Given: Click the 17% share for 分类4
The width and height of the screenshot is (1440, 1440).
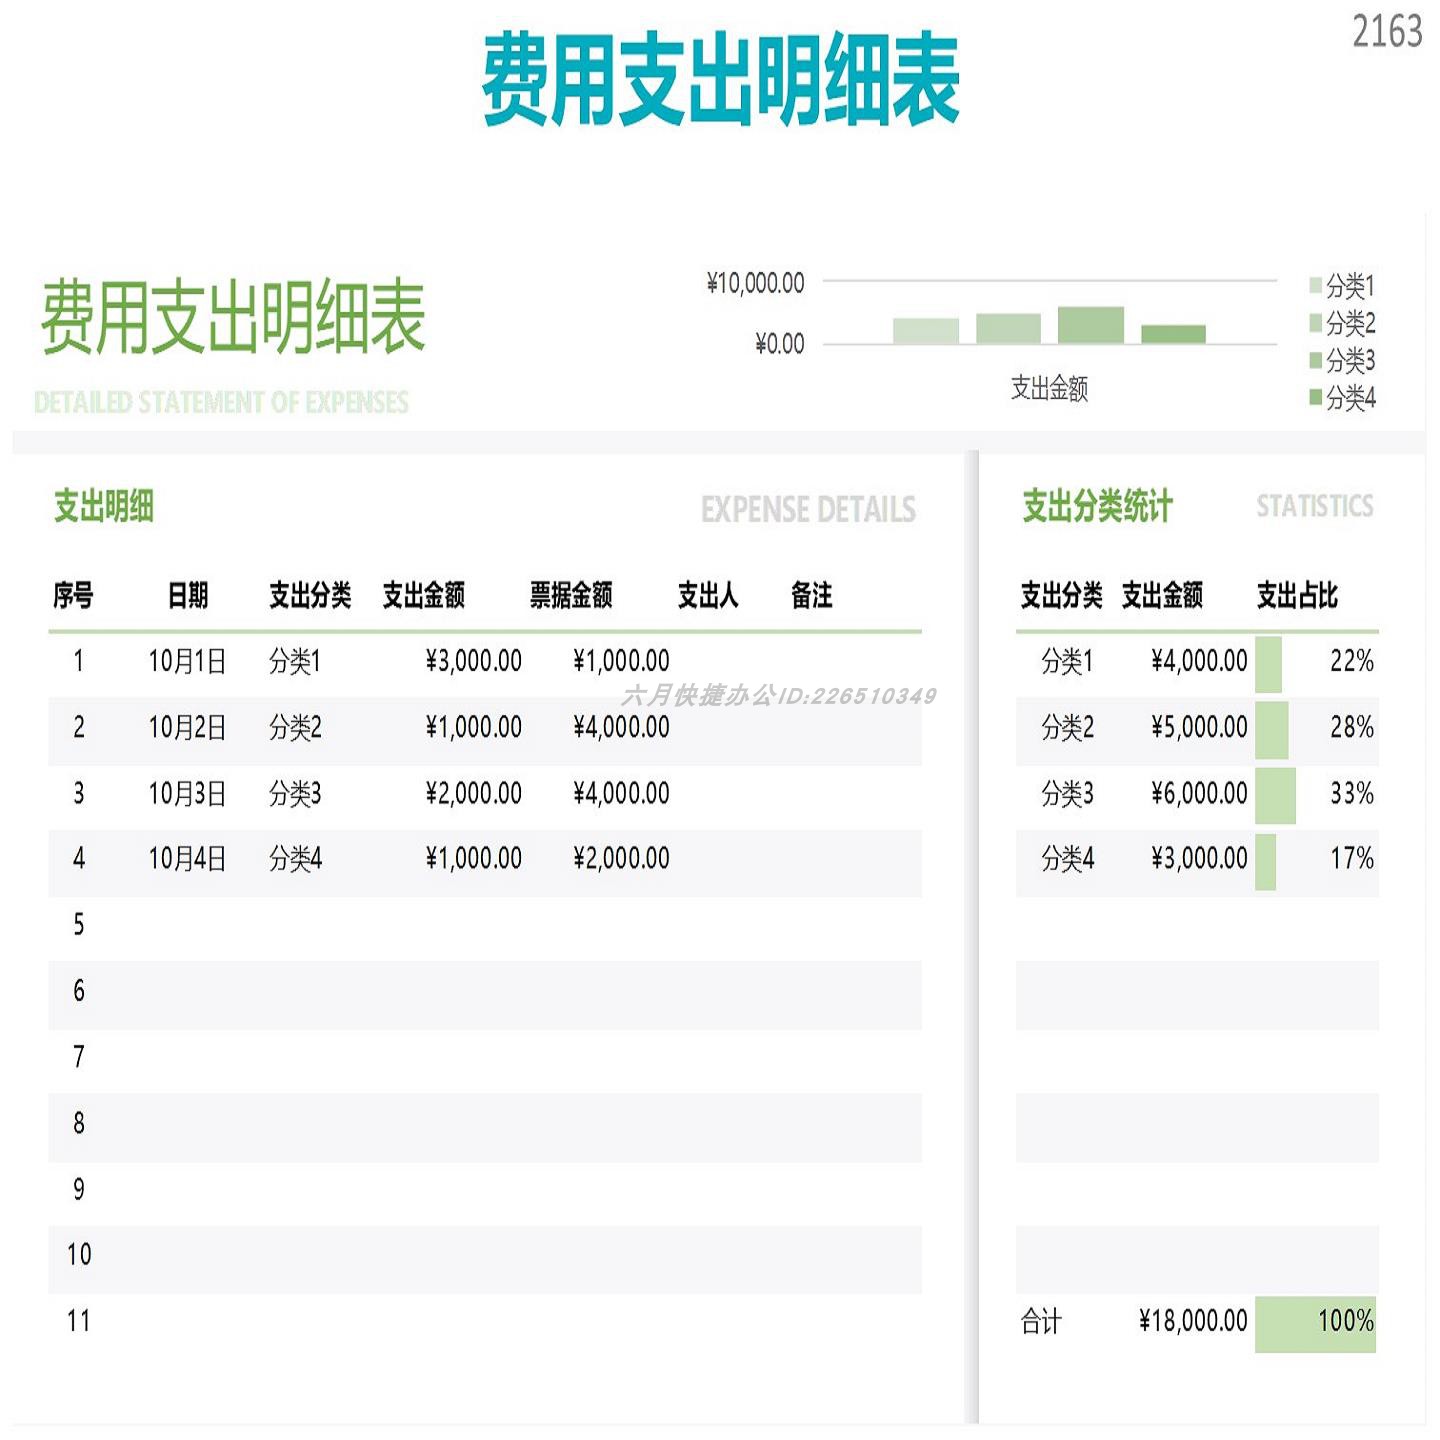Looking at the screenshot, I should coord(1352,859).
